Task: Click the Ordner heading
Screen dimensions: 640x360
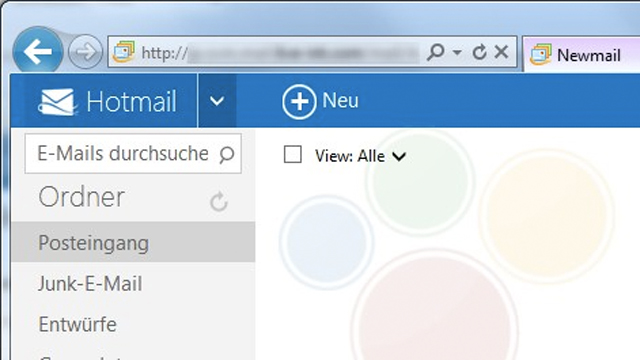Action: point(82,198)
